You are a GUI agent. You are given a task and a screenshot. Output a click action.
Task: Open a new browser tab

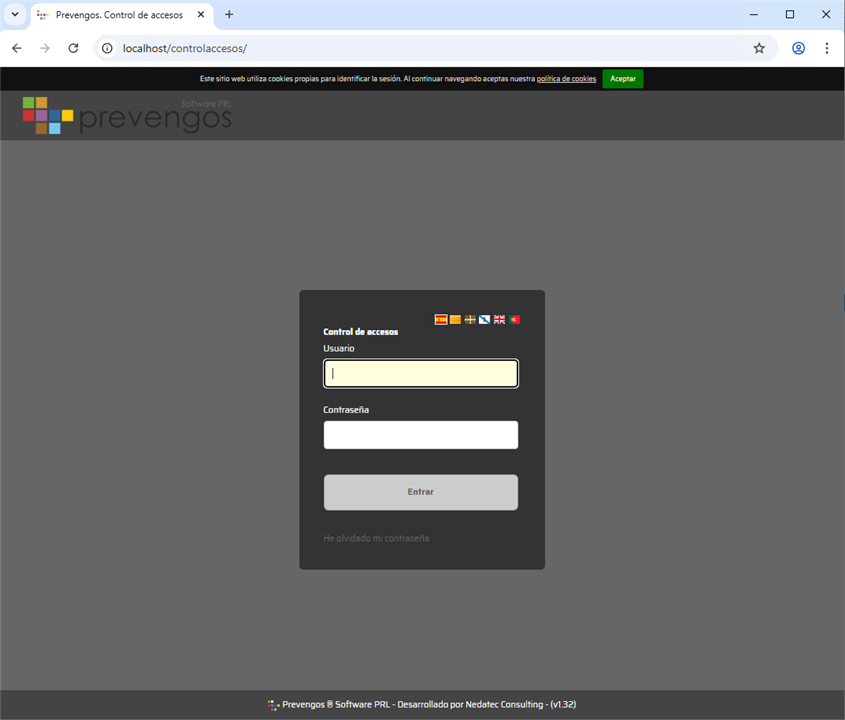click(229, 15)
